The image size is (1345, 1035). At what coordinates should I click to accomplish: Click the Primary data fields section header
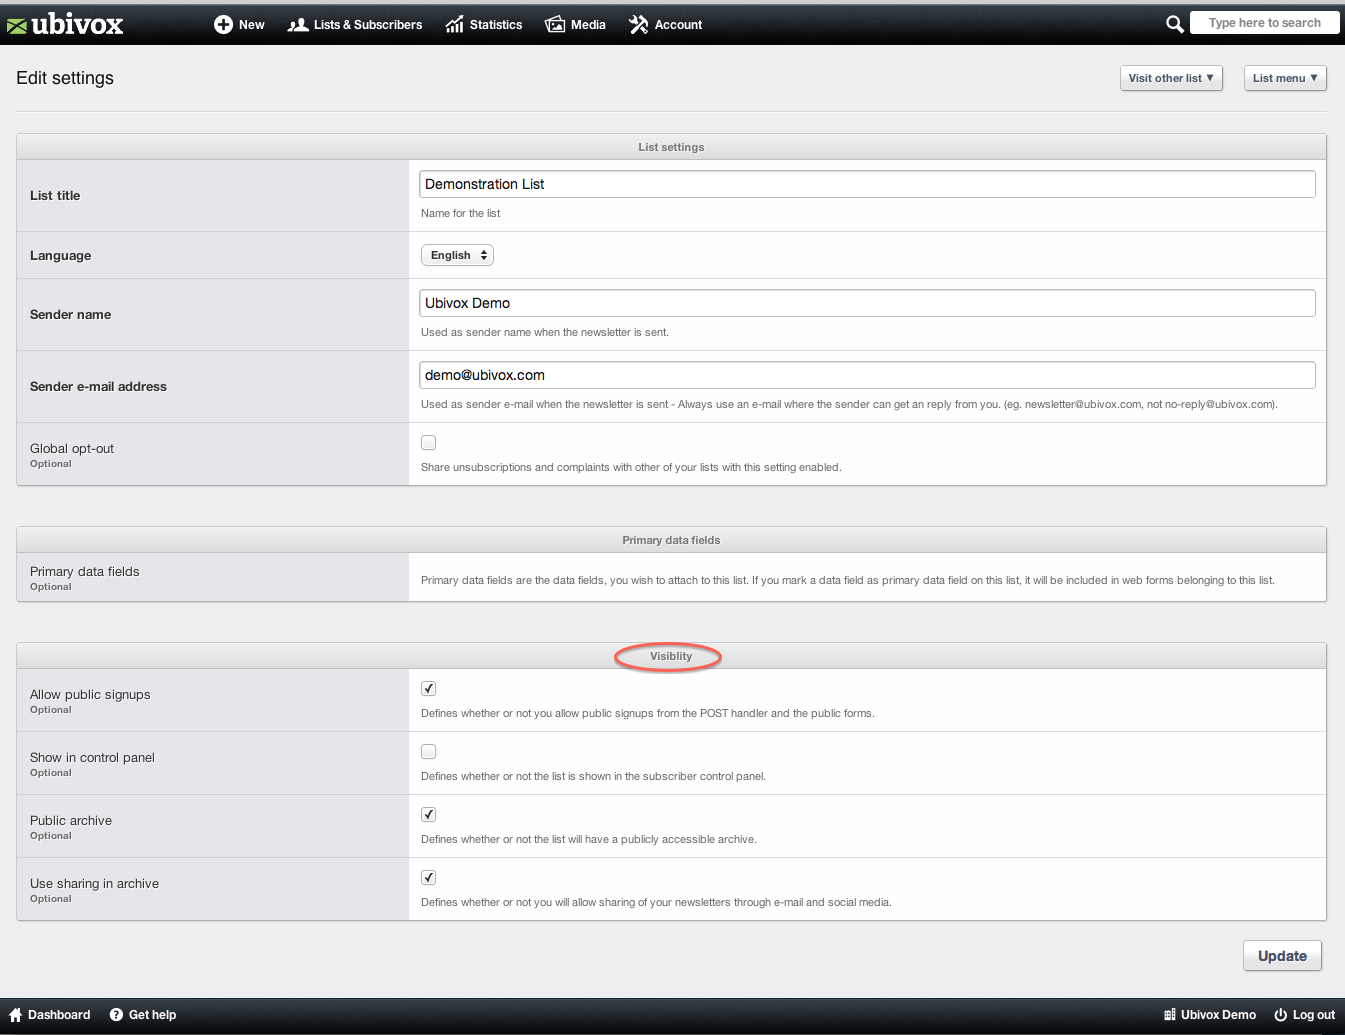(671, 540)
